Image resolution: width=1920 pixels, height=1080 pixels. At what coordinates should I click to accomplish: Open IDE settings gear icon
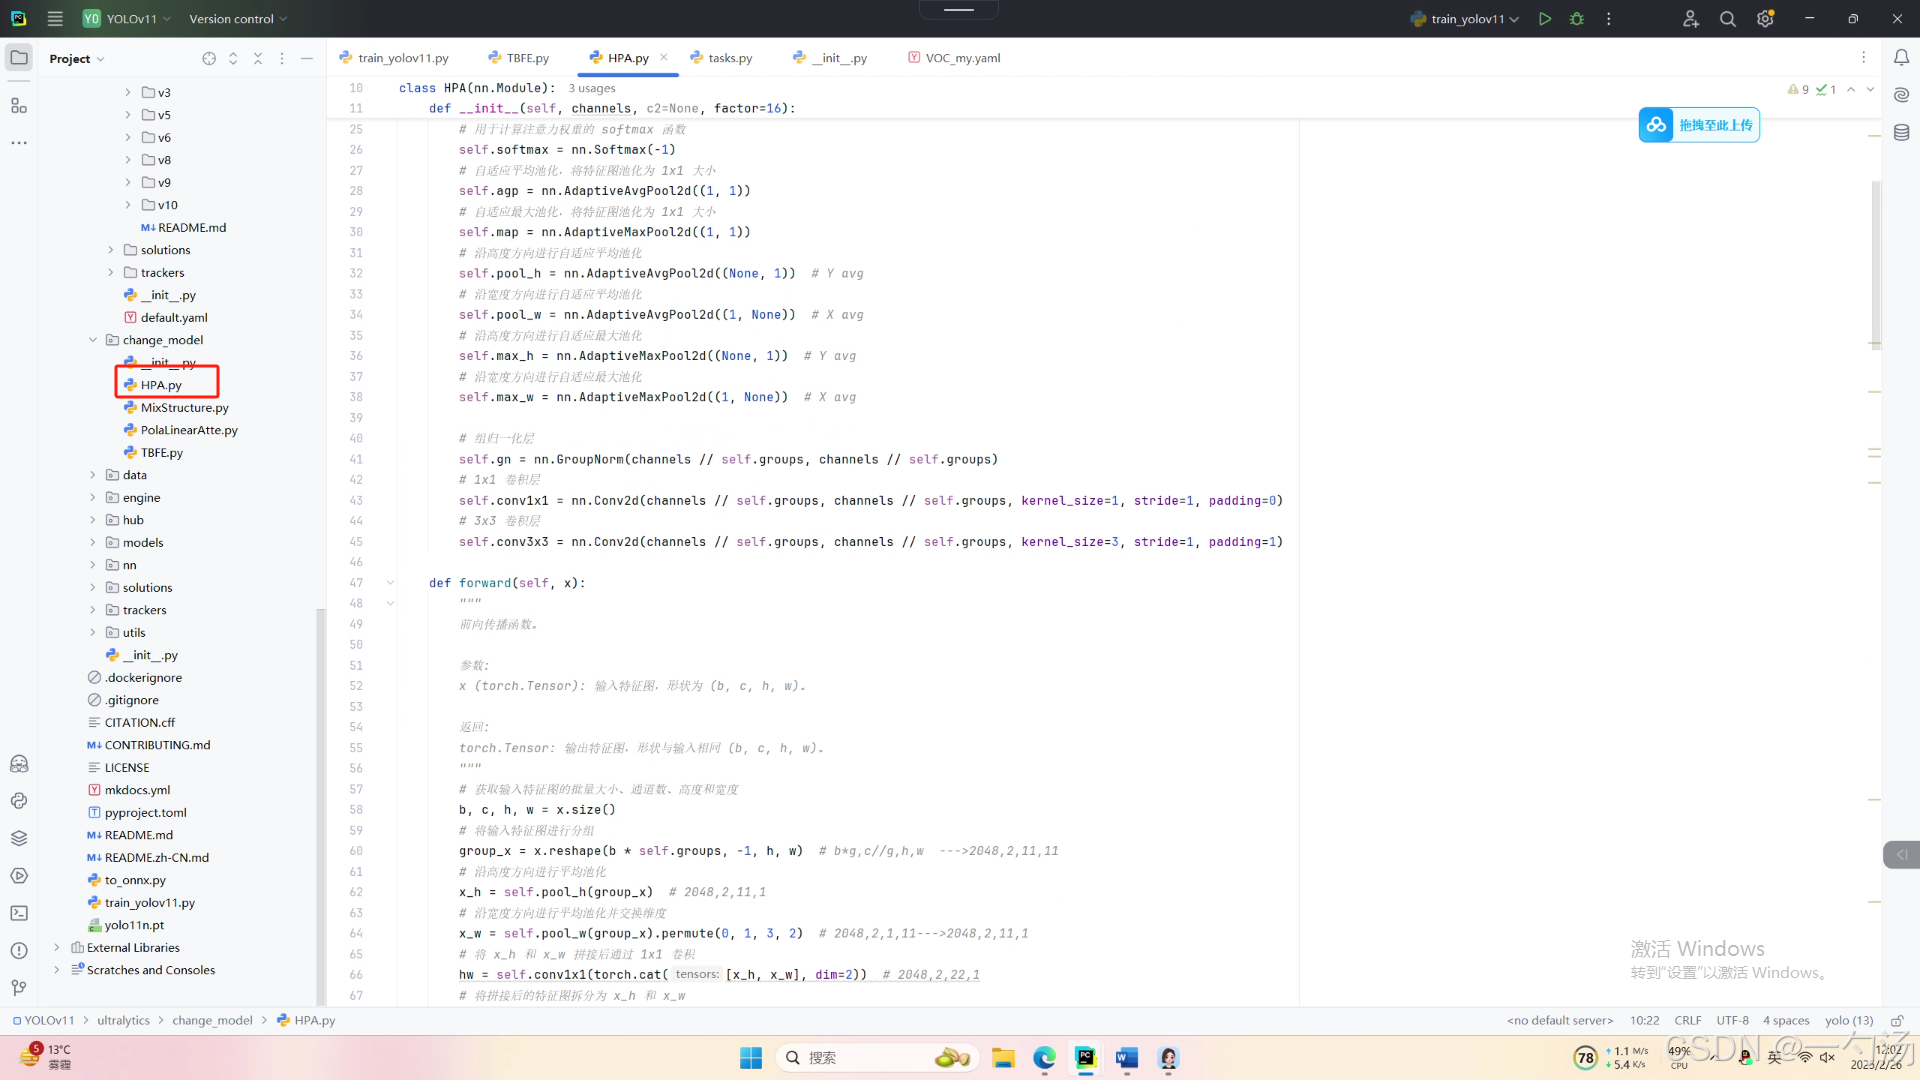[x=1765, y=19]
